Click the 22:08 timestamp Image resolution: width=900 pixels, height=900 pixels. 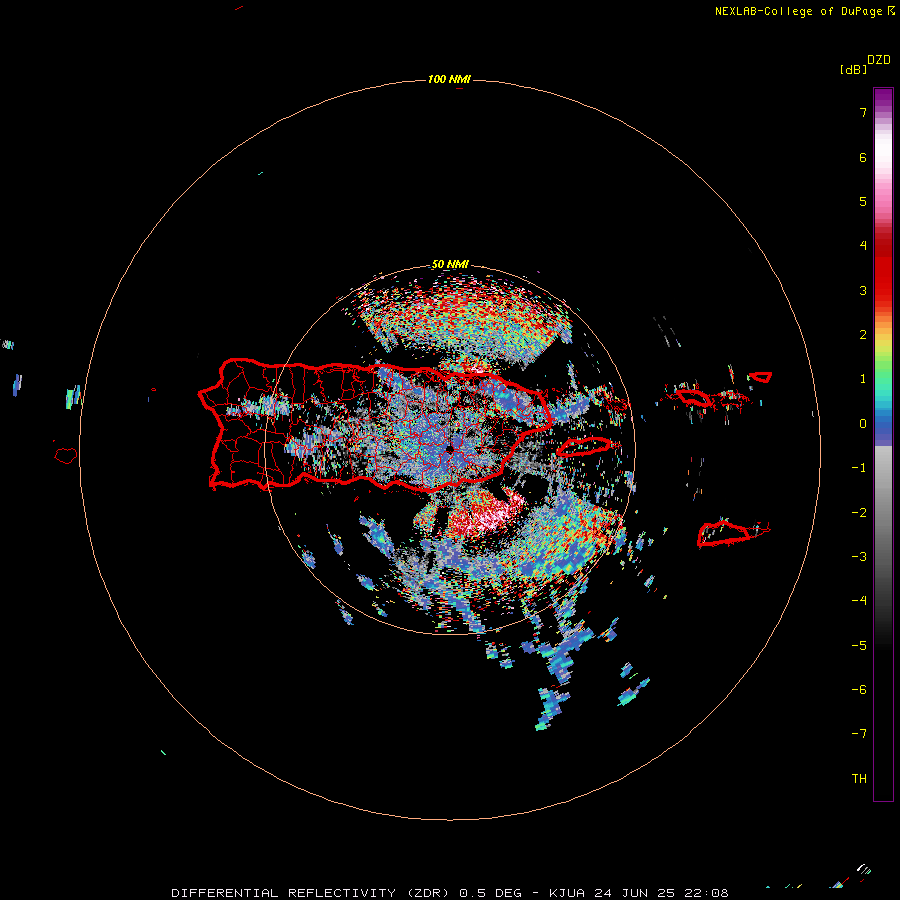pos(709,893)
